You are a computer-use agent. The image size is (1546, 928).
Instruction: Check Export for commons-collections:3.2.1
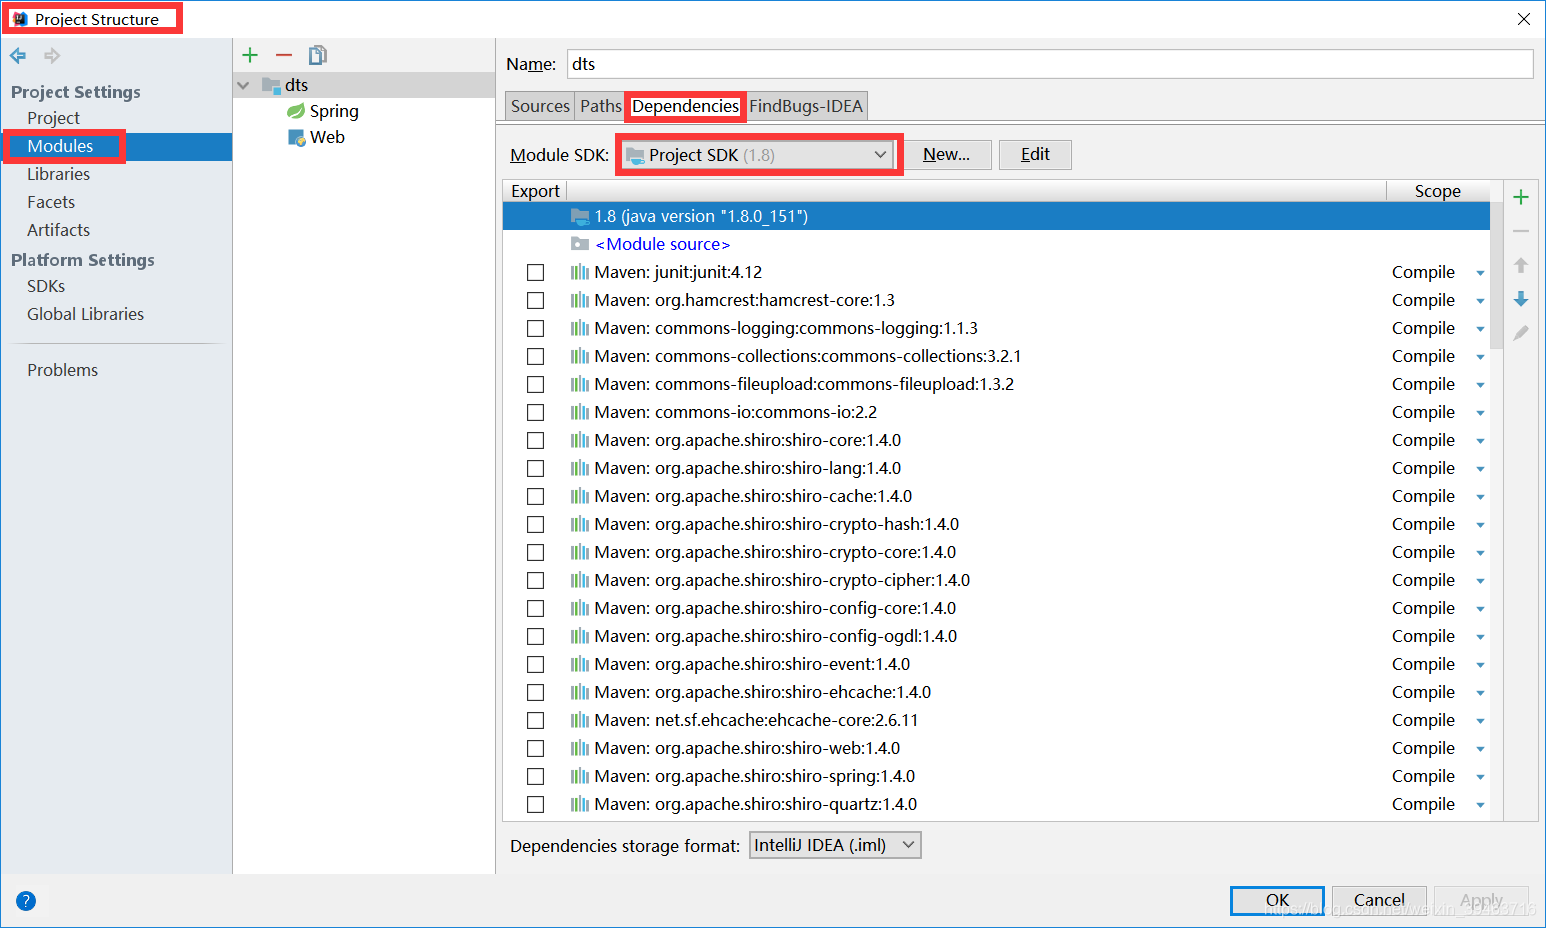tap(536, 356)
